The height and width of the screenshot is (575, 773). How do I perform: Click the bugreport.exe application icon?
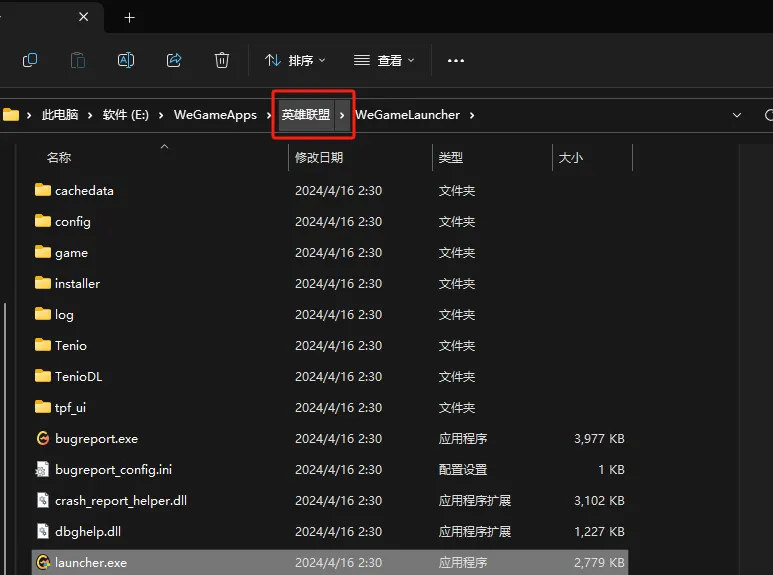43,438
